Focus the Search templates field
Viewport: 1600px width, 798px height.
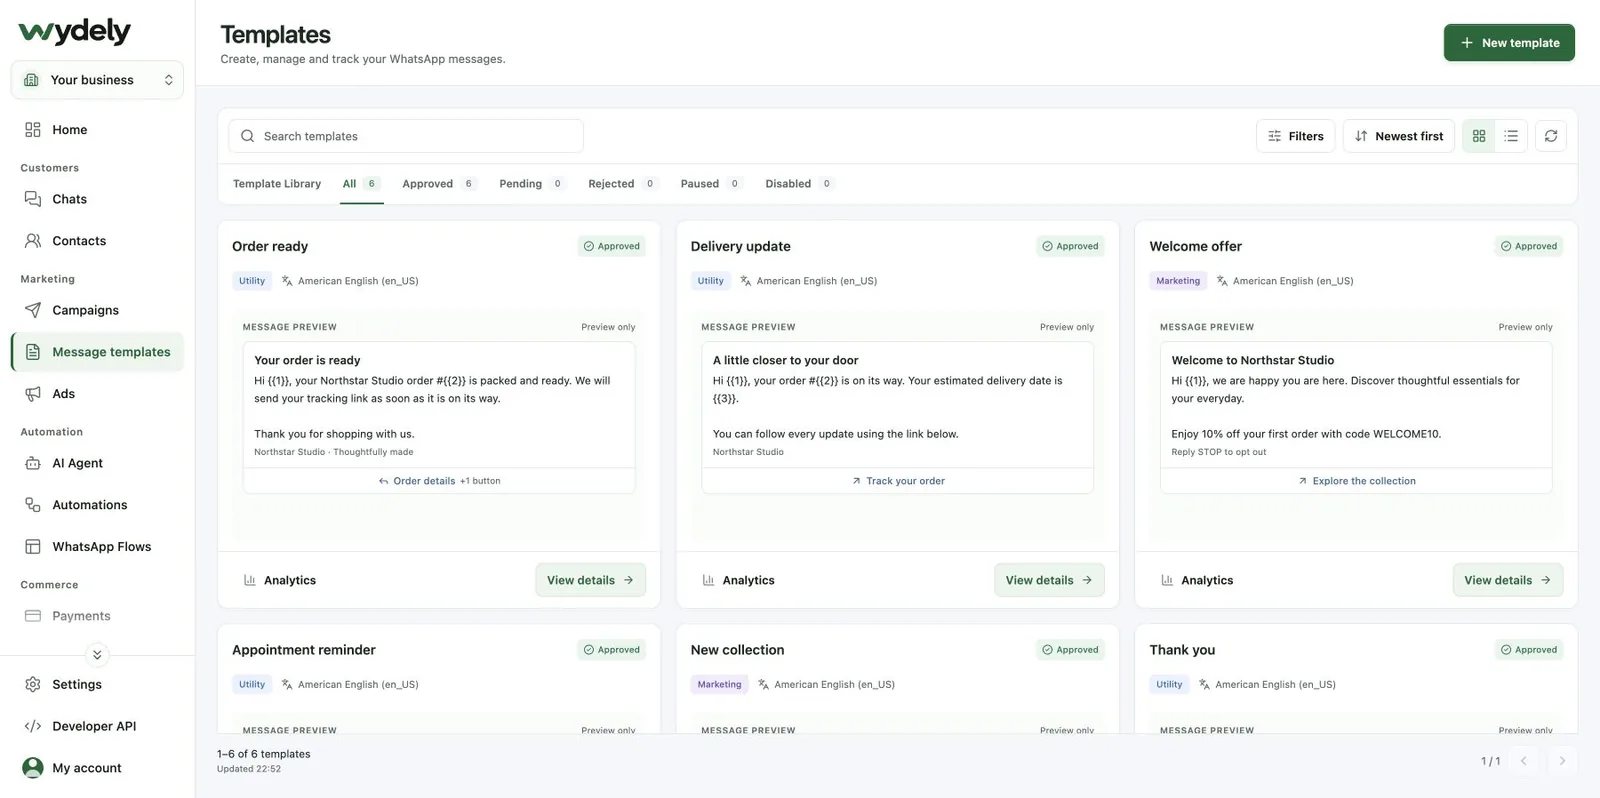click(406, 136)
